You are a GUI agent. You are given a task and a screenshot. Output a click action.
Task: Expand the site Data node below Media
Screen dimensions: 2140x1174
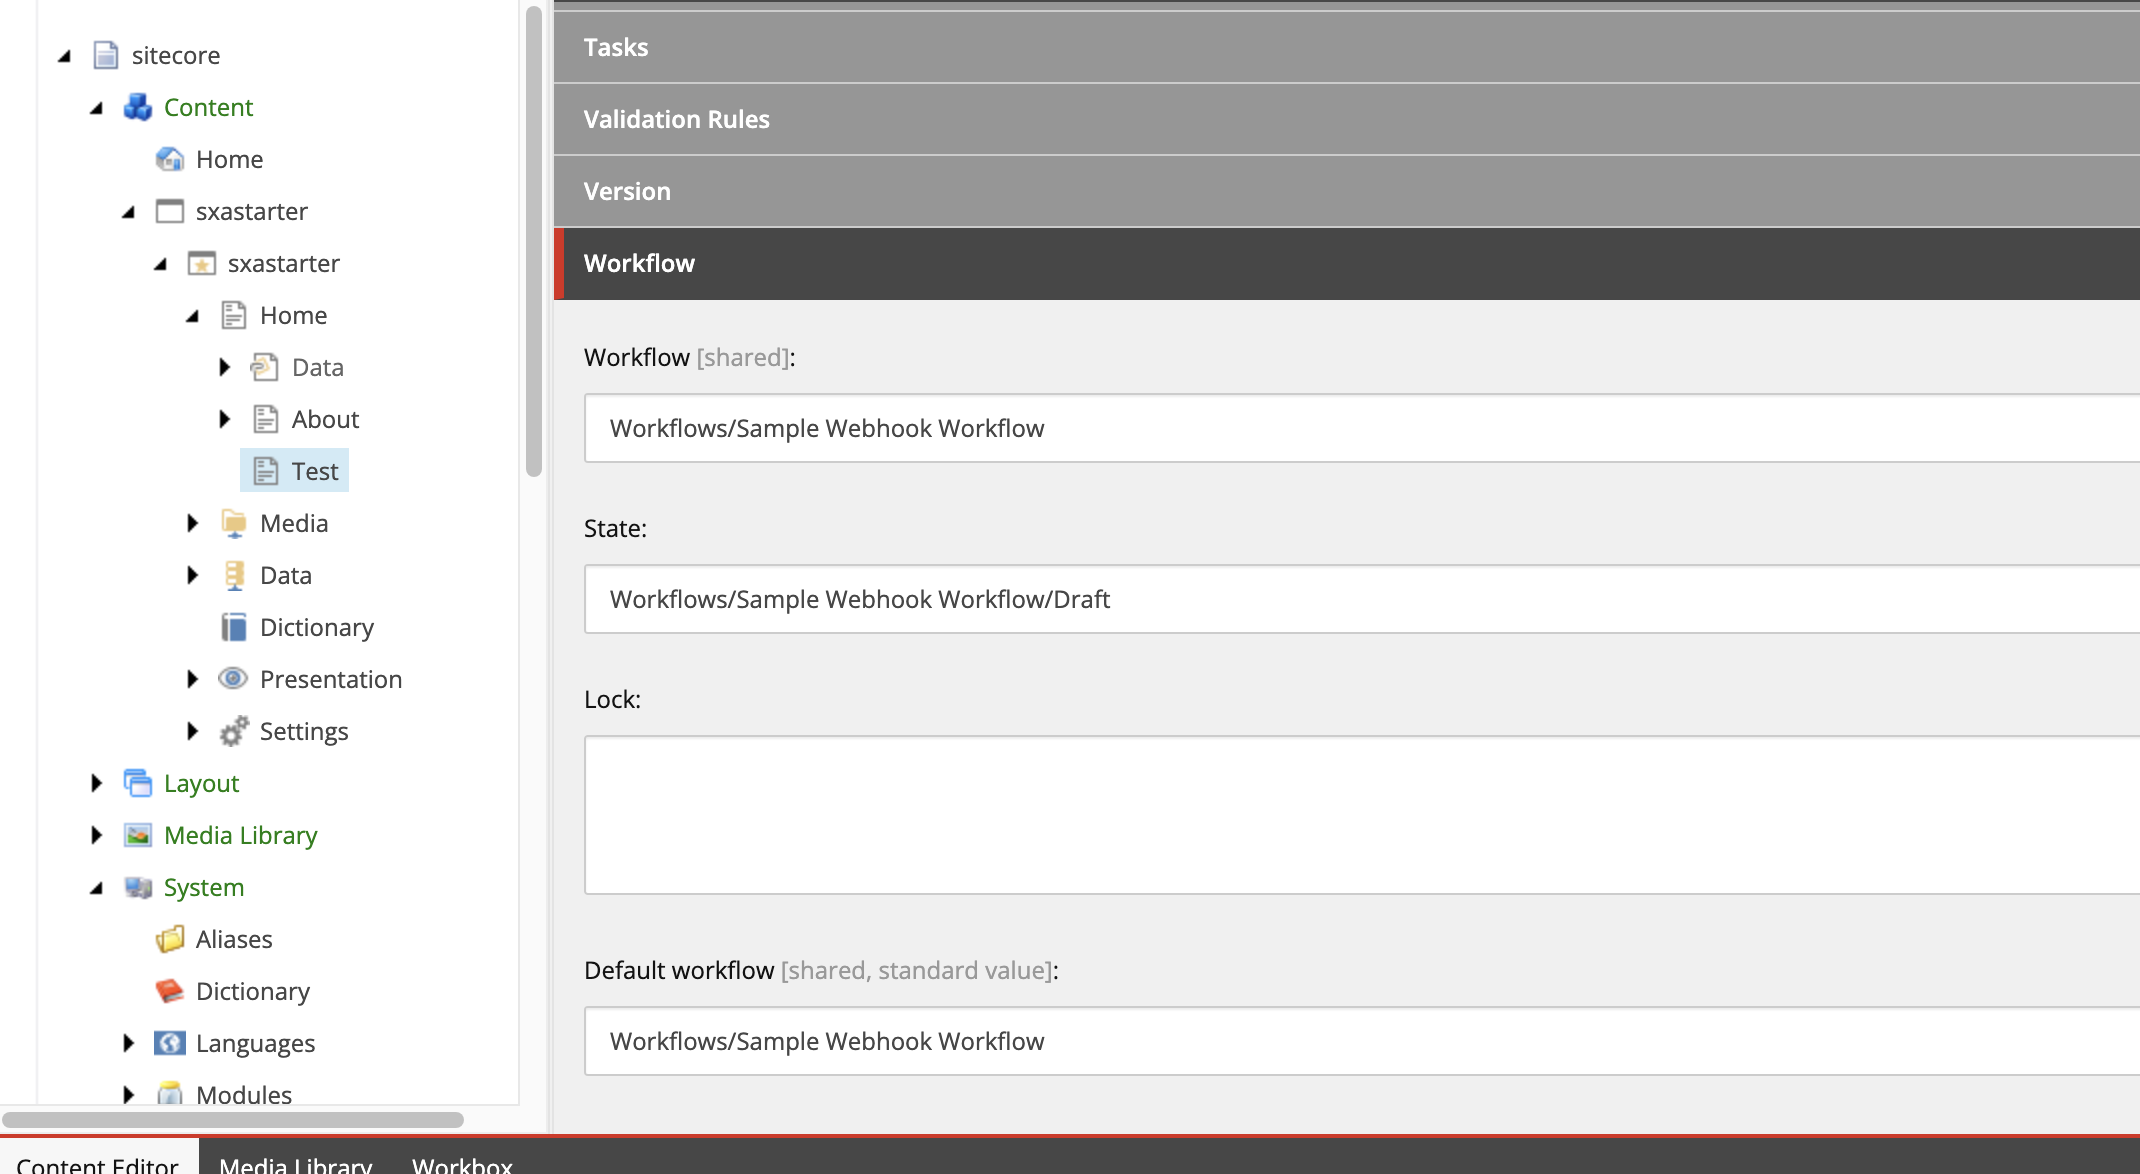[x=193, y=575]
